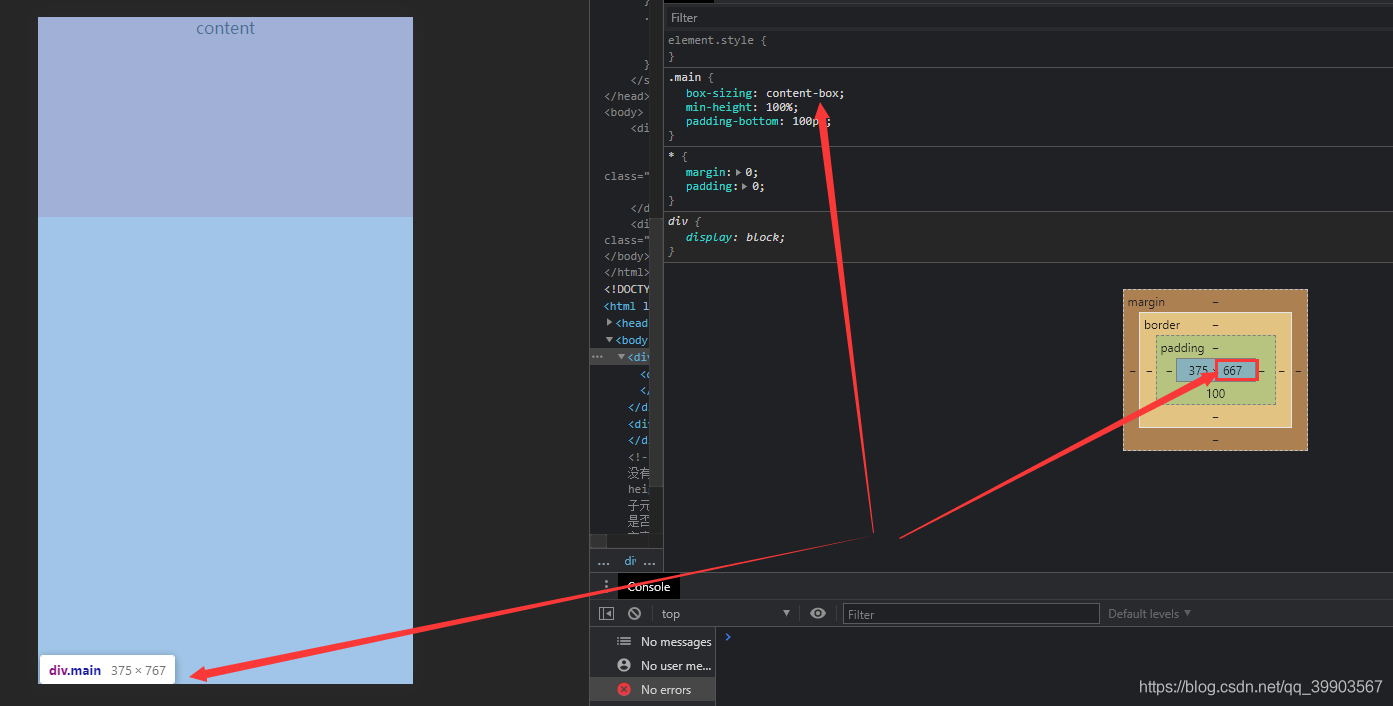Create live expression with the eye icon
The width and height of the screenshot is (1393, 706).
818,614
